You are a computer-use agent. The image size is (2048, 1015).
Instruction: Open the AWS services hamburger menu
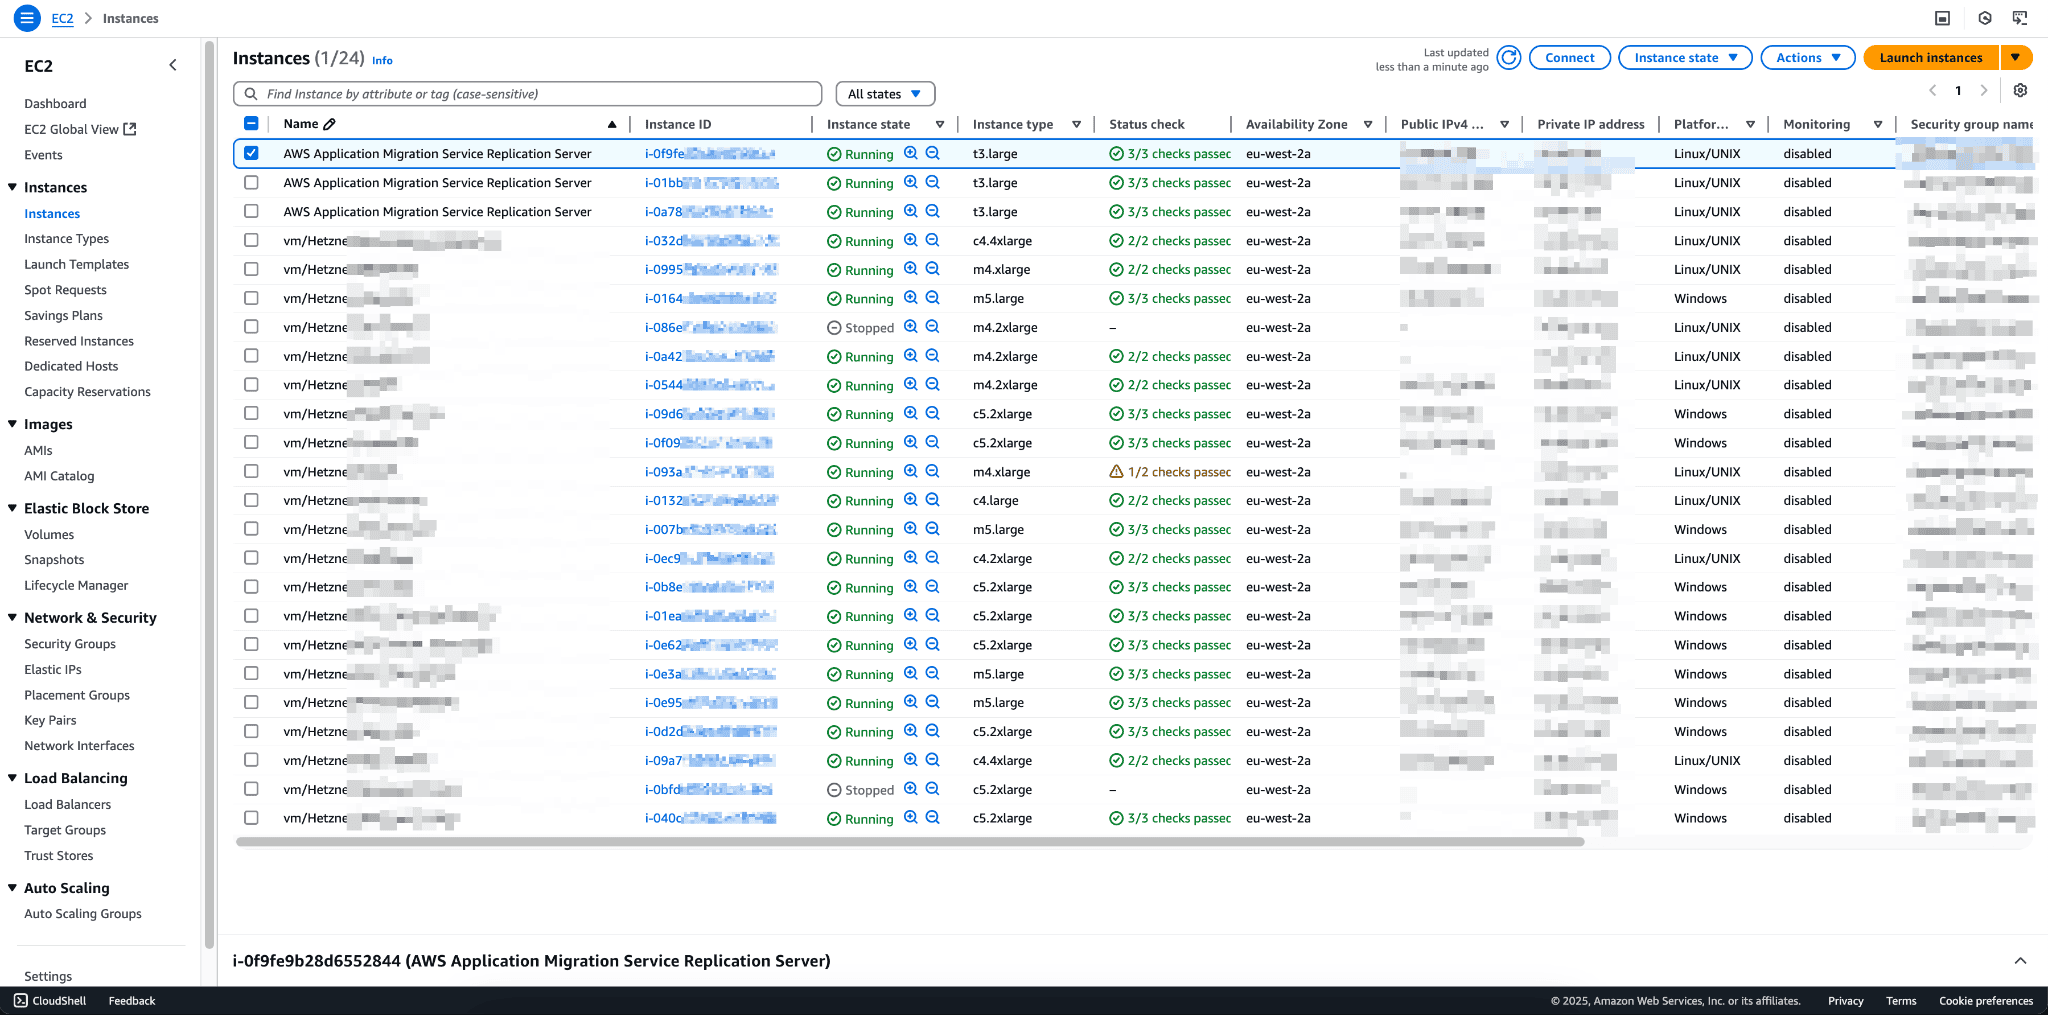(x=27, y=18)
